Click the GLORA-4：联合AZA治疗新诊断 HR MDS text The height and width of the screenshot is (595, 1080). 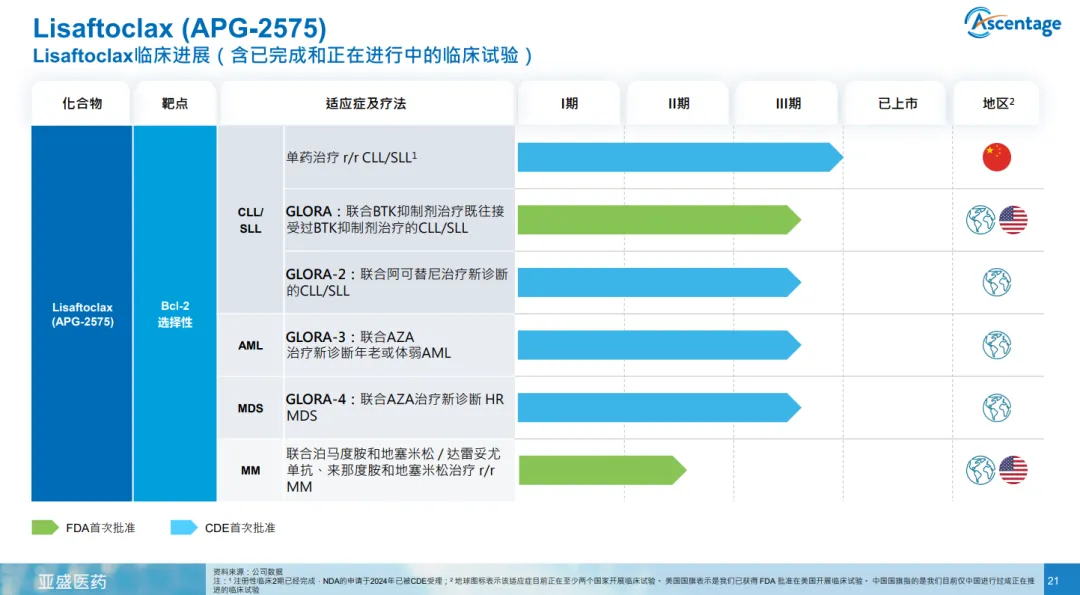(x=395, y=408)
